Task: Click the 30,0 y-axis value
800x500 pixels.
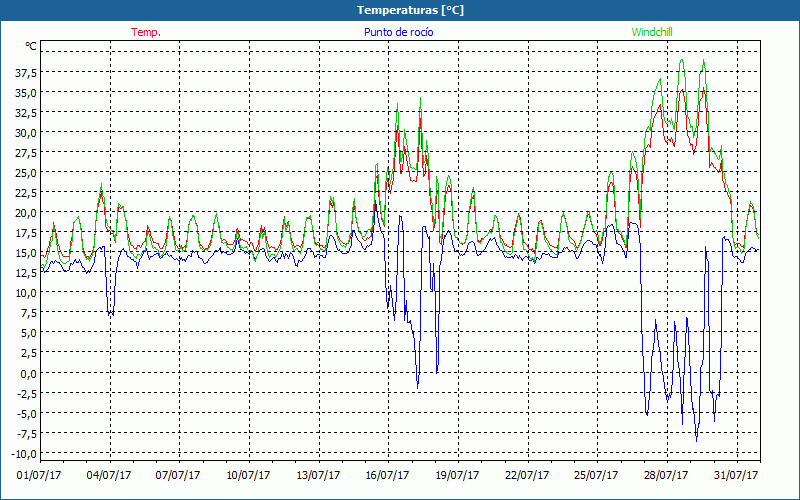Action: click(26, 133)
